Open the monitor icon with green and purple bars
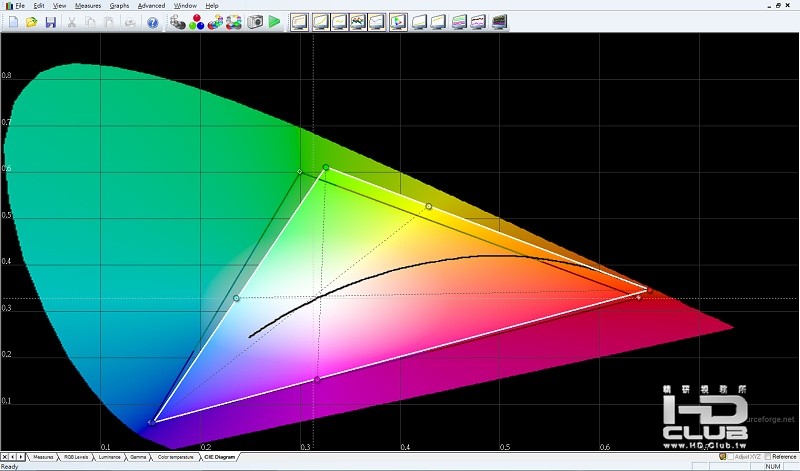The width and height of the screenshot is (800, 471). click(459, 22)
